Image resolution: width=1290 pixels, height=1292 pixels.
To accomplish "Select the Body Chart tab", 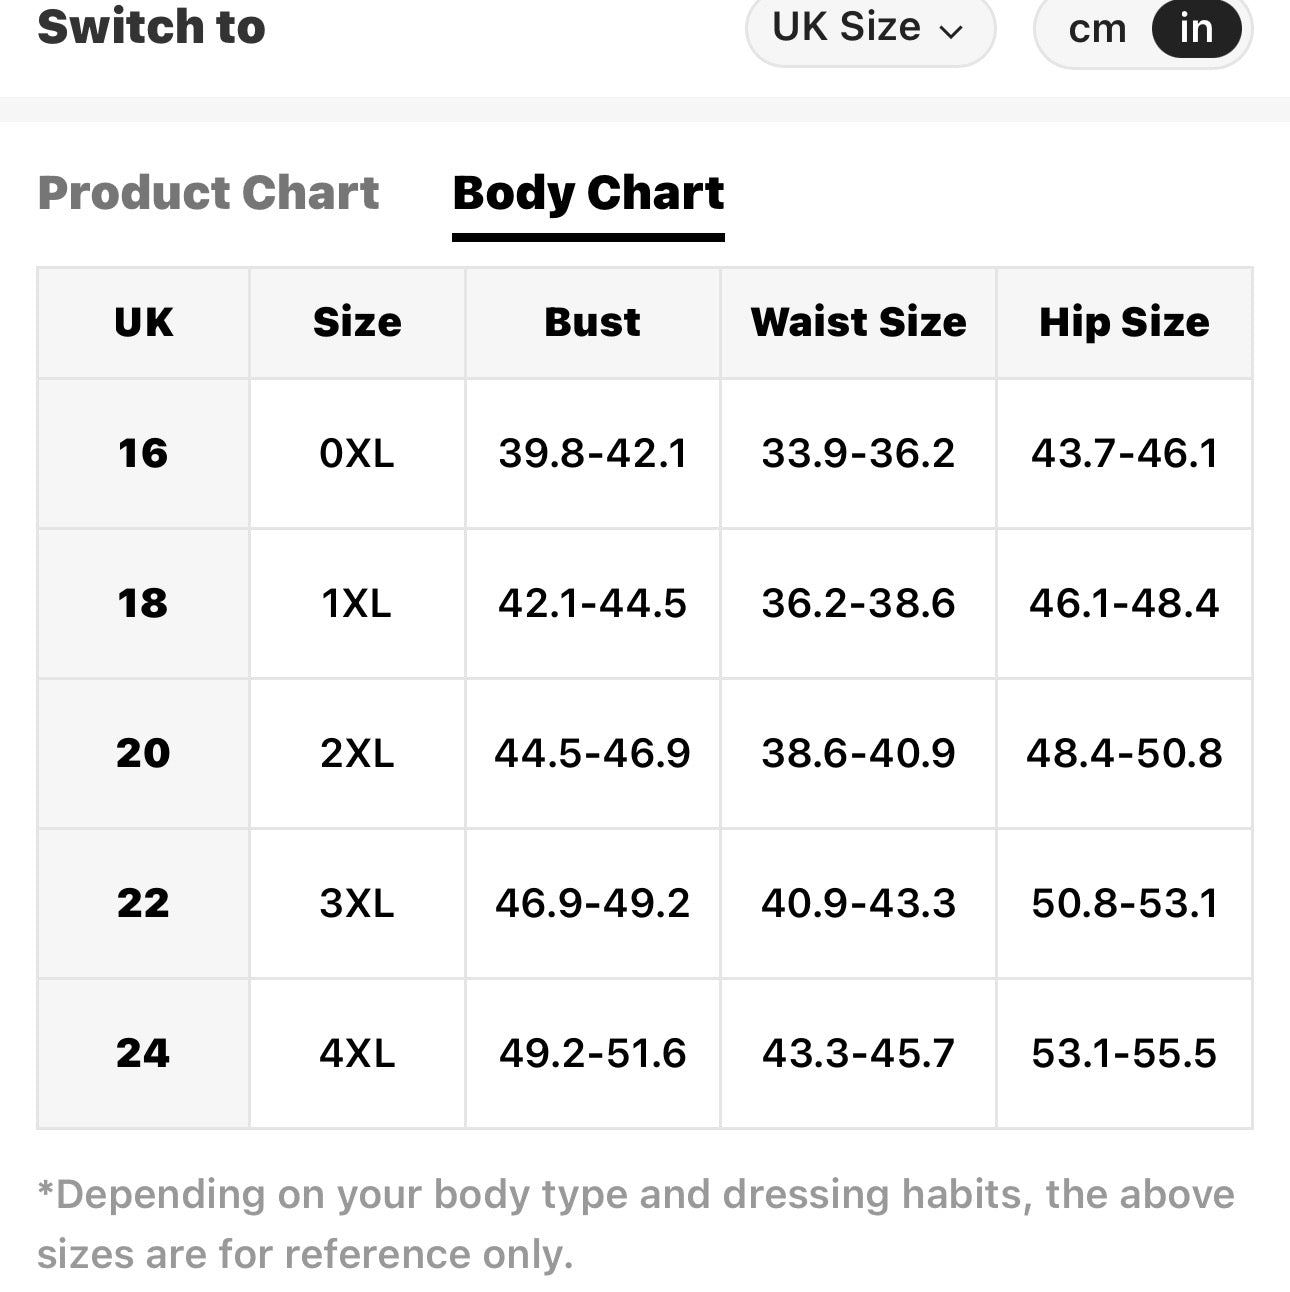I will (x=588, y=194).
